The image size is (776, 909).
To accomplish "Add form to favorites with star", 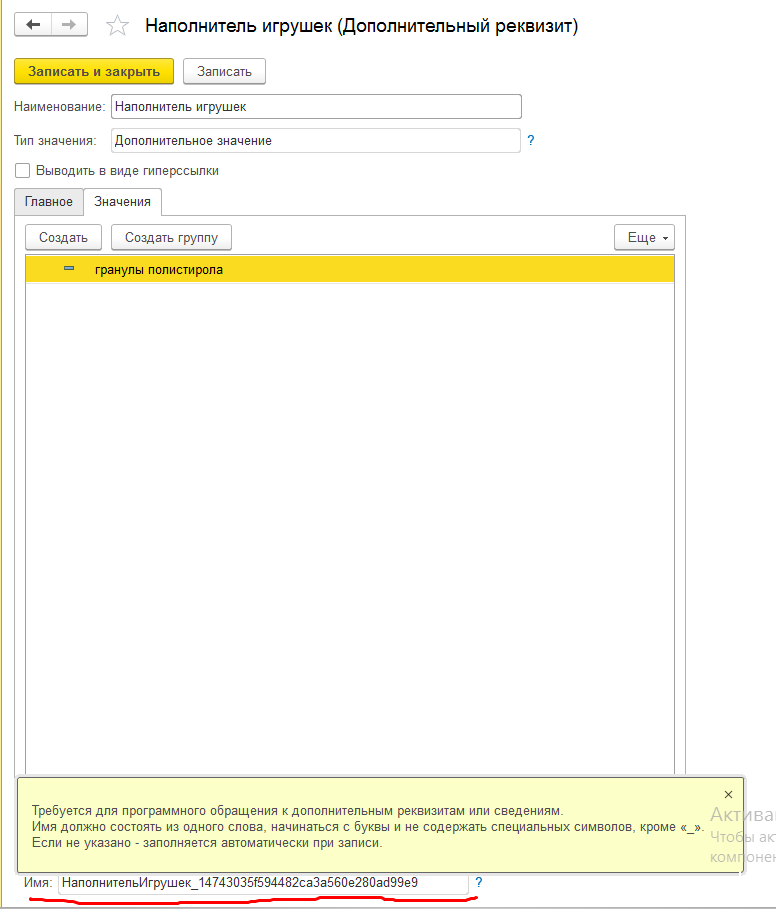I will 118,26.
